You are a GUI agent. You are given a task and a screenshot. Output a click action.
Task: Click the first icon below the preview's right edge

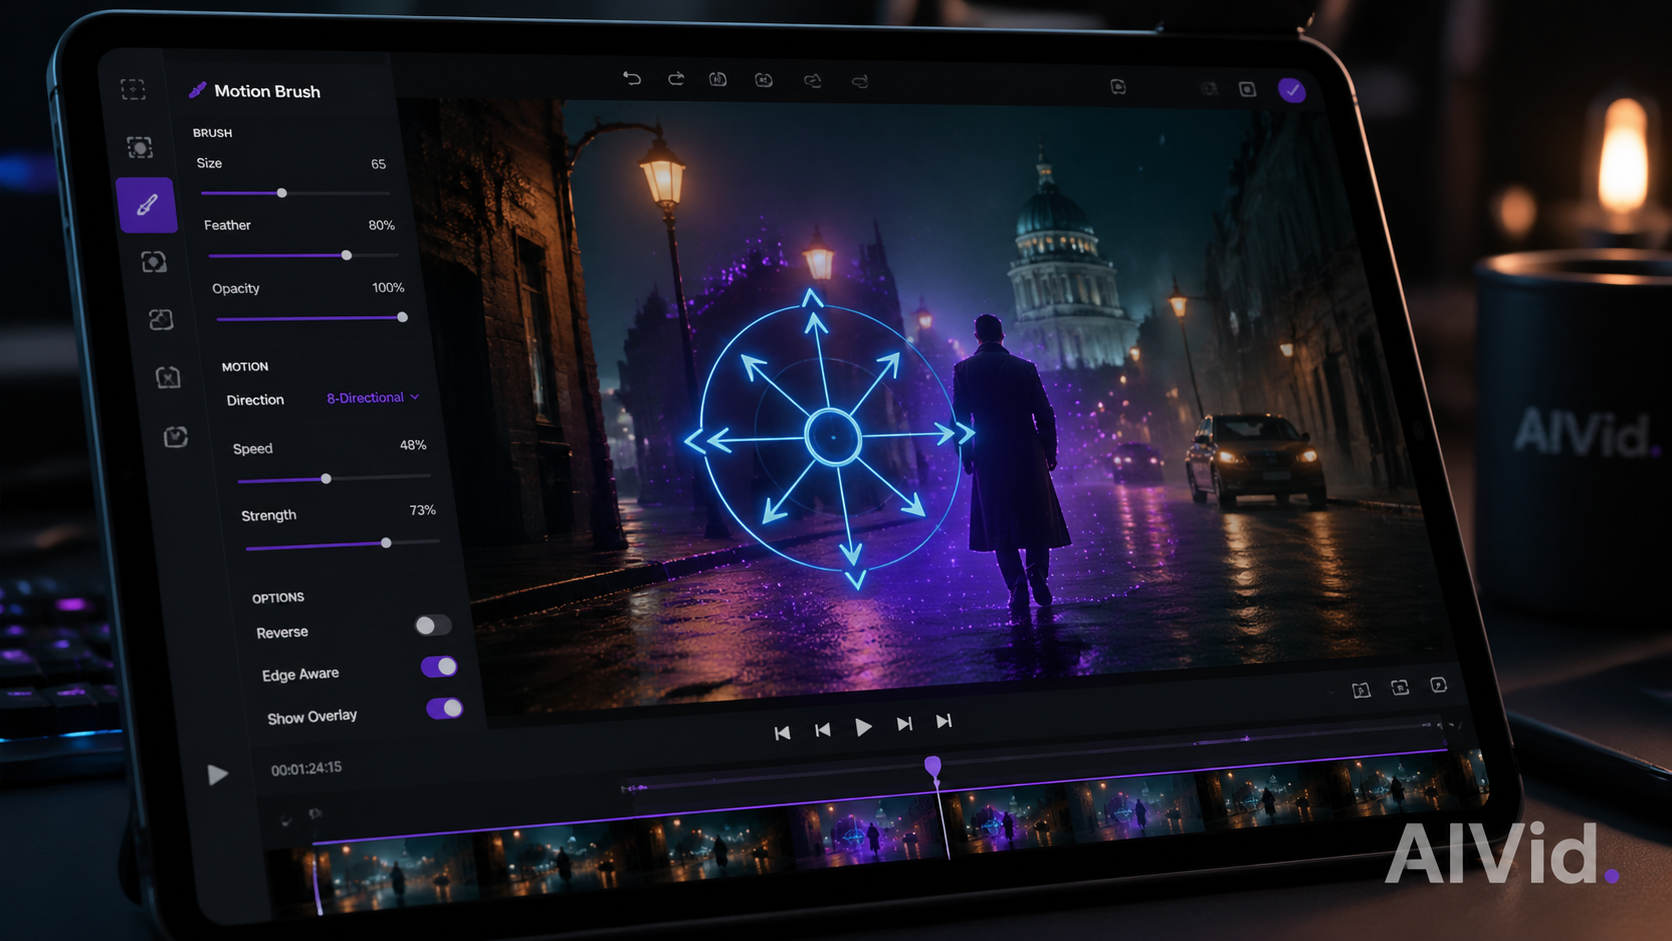point(1361,691)
